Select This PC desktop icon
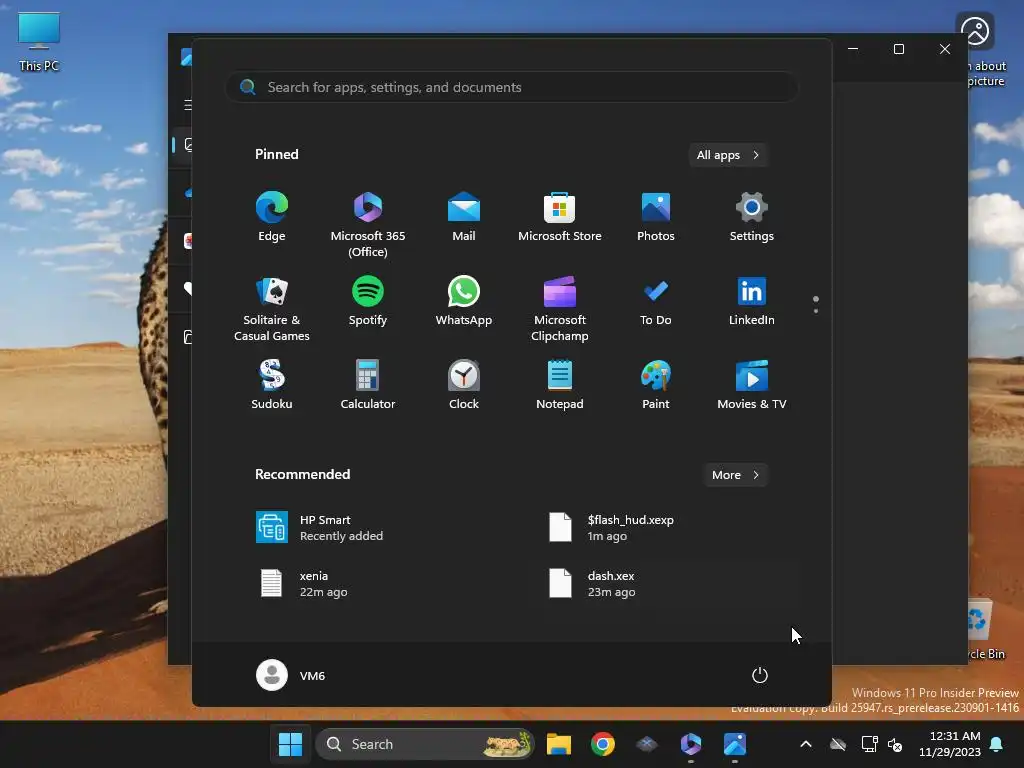 pos(39,42)
